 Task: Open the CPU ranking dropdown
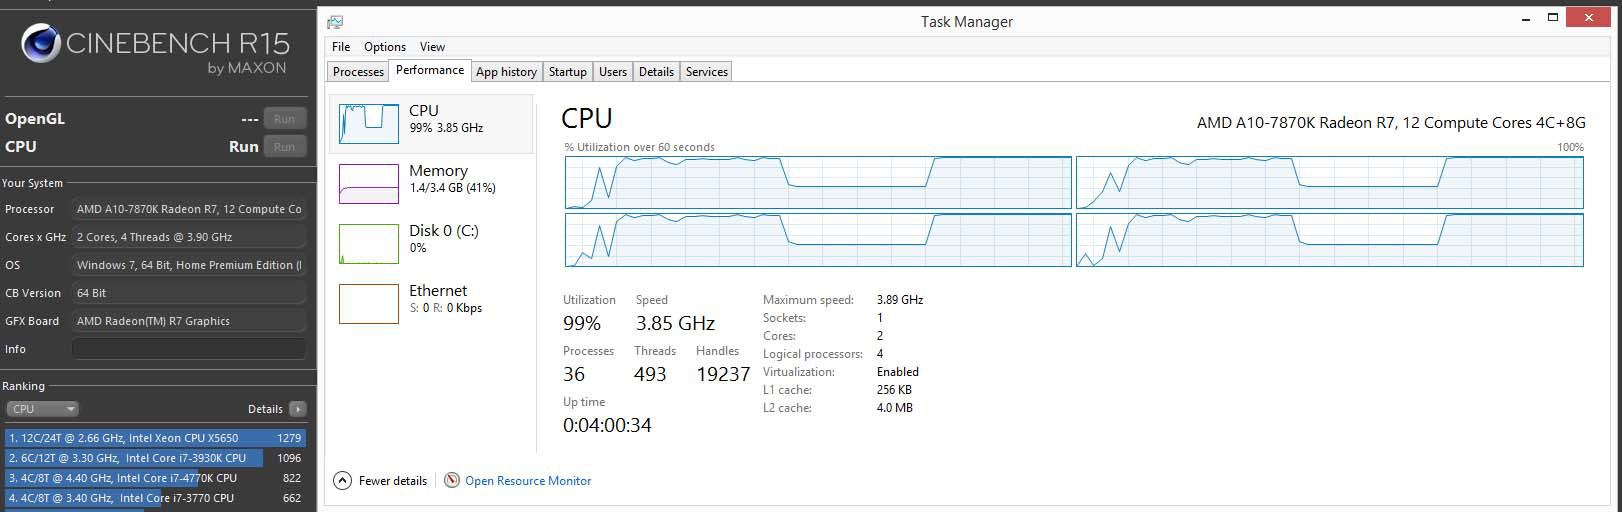(42, 409)
